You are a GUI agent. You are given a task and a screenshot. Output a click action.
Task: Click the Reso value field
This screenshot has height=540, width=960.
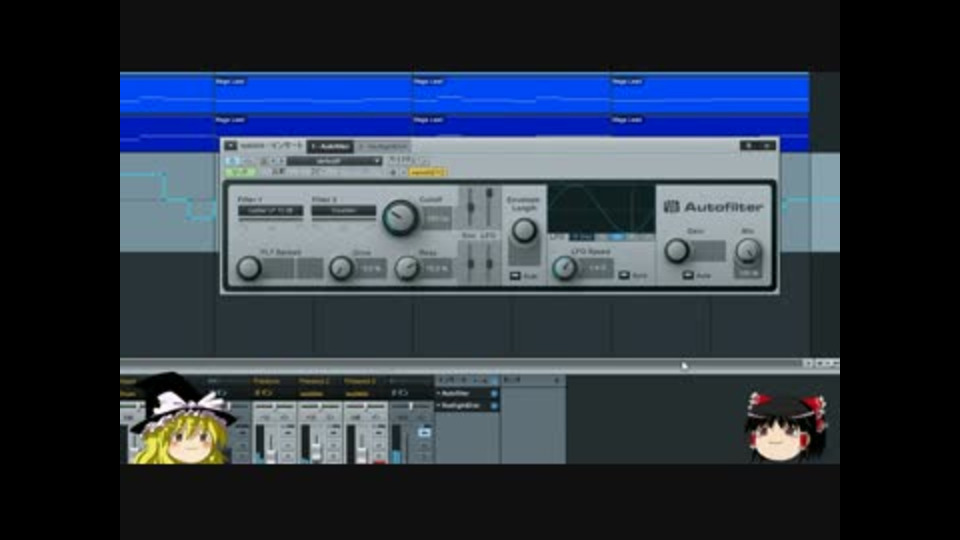click(x=437, y=269)
